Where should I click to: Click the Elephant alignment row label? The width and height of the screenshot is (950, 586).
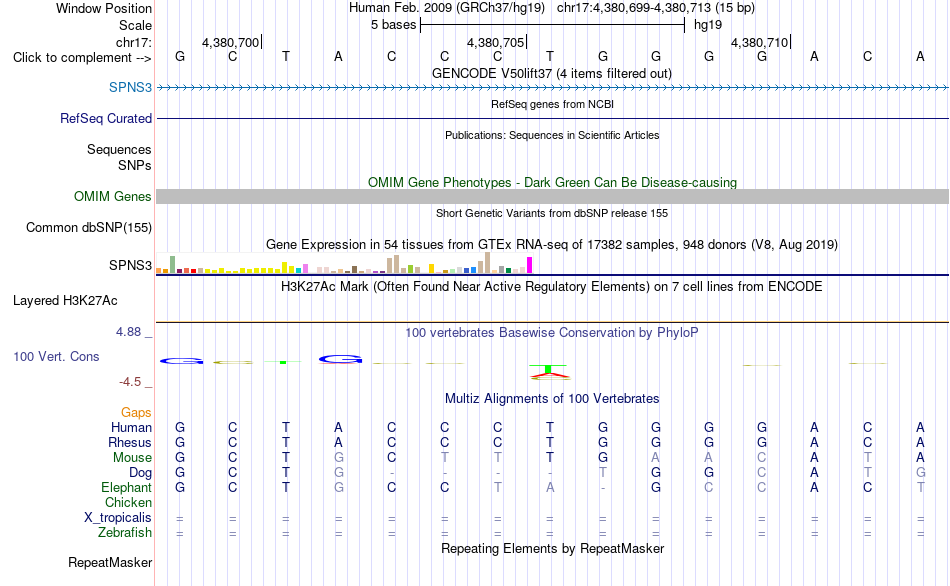126,487
